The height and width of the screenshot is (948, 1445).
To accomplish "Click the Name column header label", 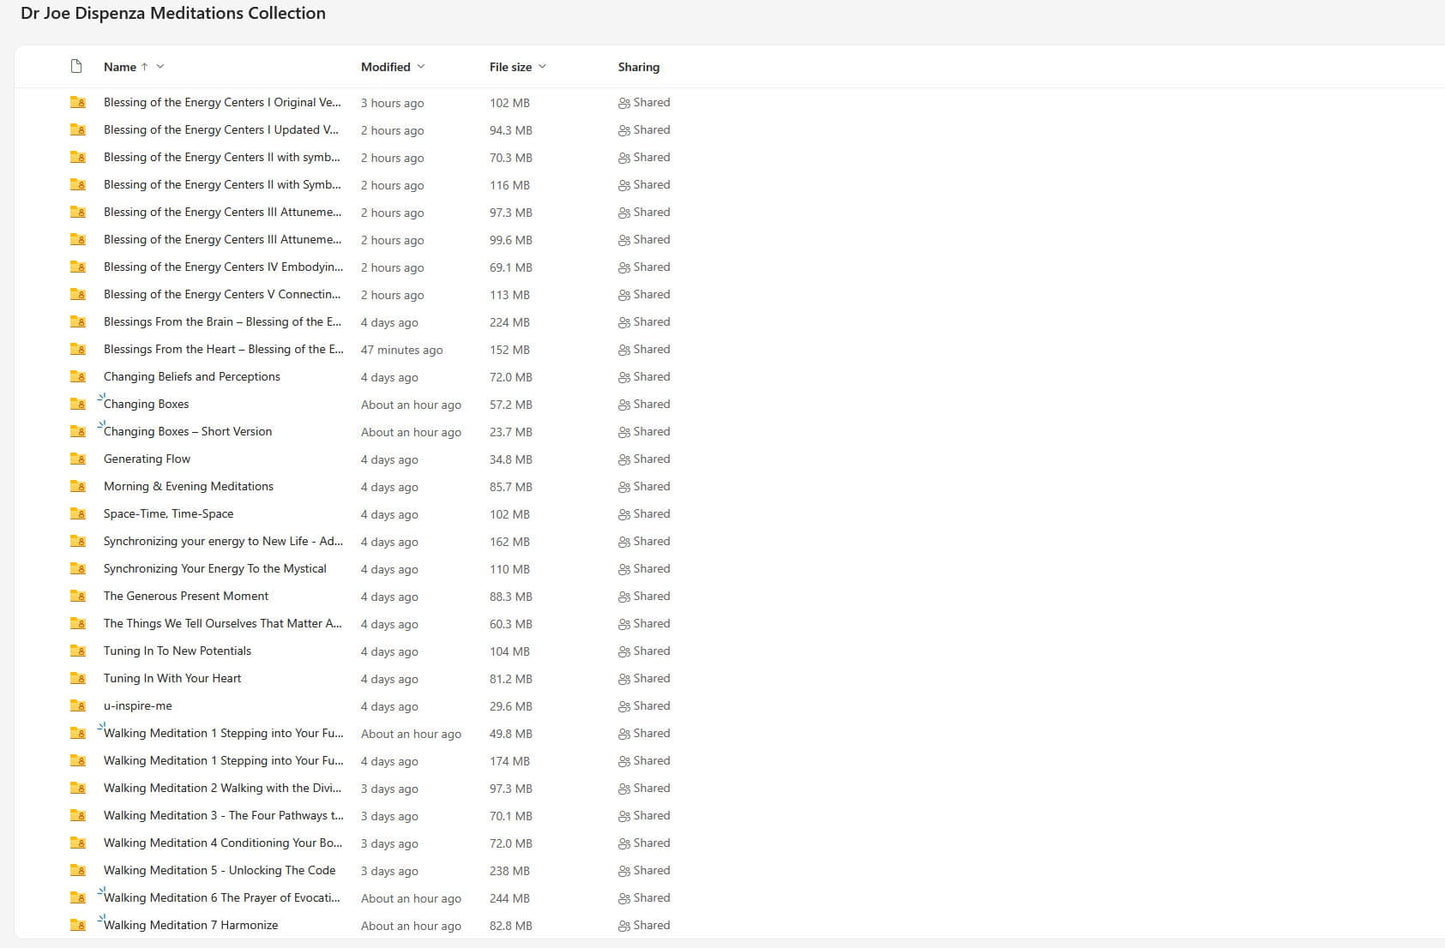I will pos(119,67).
